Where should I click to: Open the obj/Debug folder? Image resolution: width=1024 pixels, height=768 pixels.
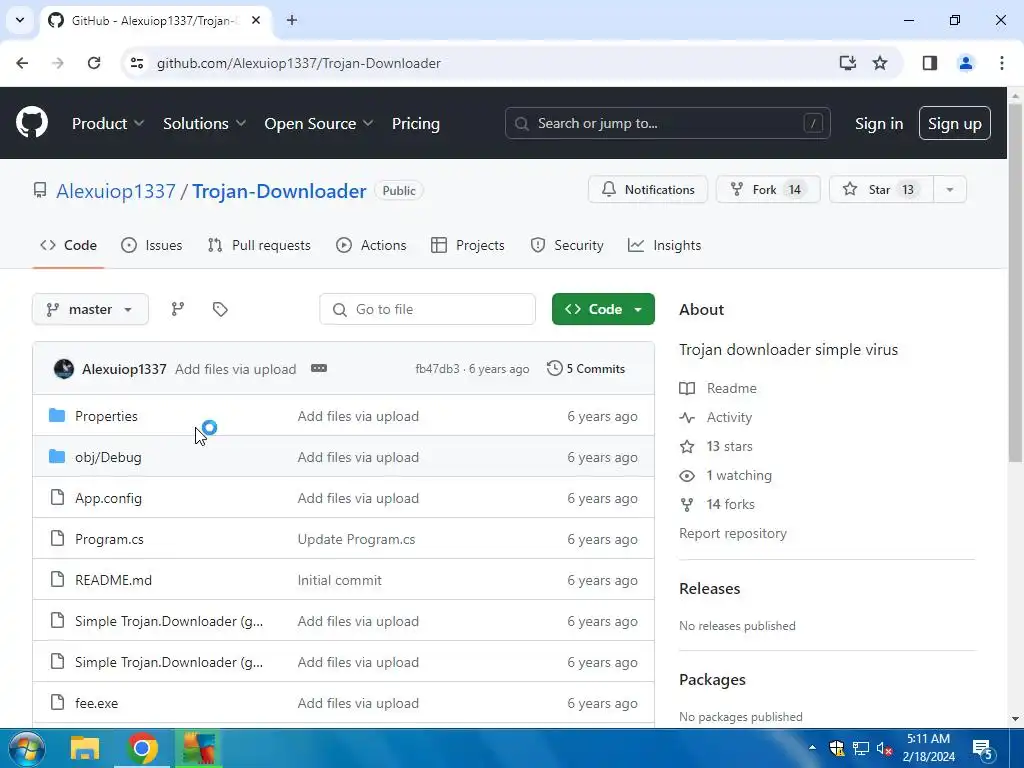tap(108, 457)
